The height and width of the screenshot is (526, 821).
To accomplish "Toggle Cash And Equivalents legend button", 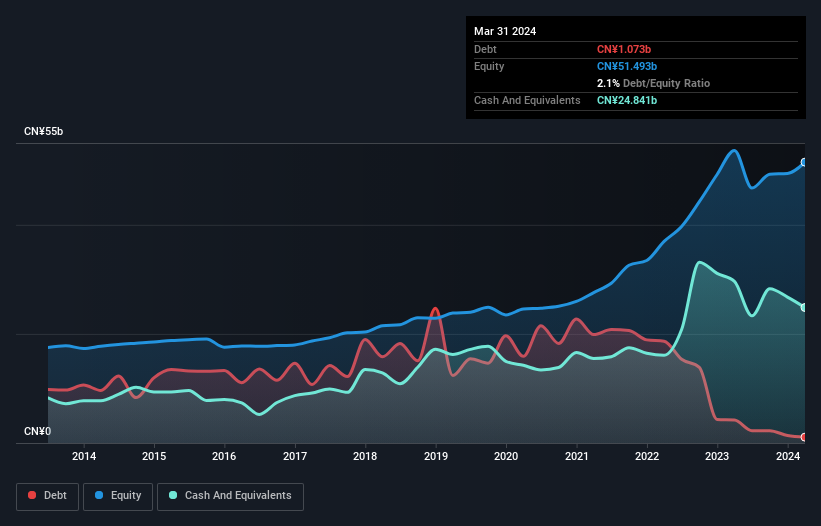I will [x=230, y=496].
